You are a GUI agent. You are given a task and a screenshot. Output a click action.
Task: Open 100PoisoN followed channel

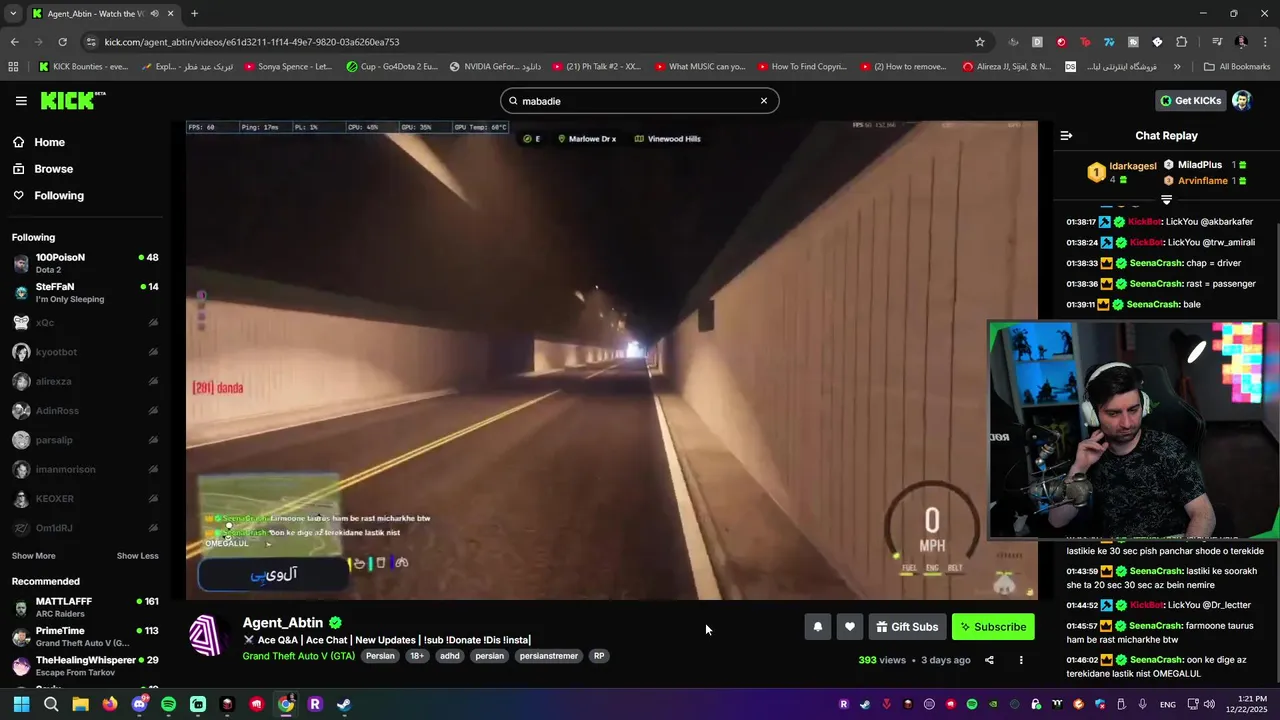(x=85, y=263)
